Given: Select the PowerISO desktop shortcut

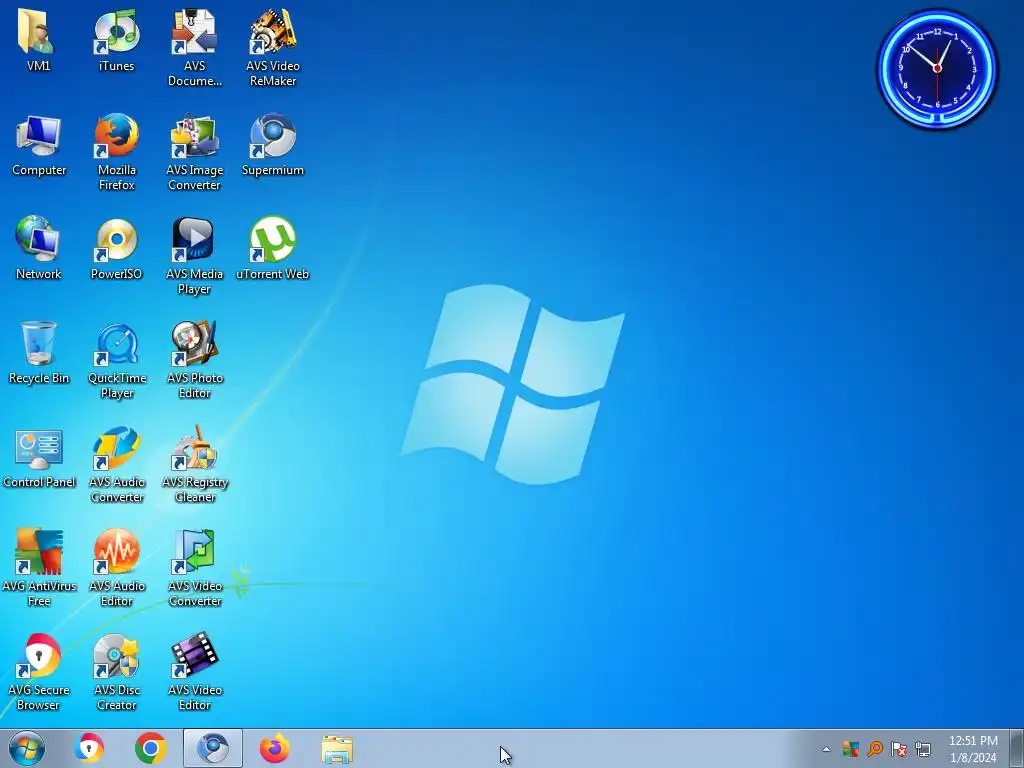Looking at the screenshot, I should pos(116,248).
